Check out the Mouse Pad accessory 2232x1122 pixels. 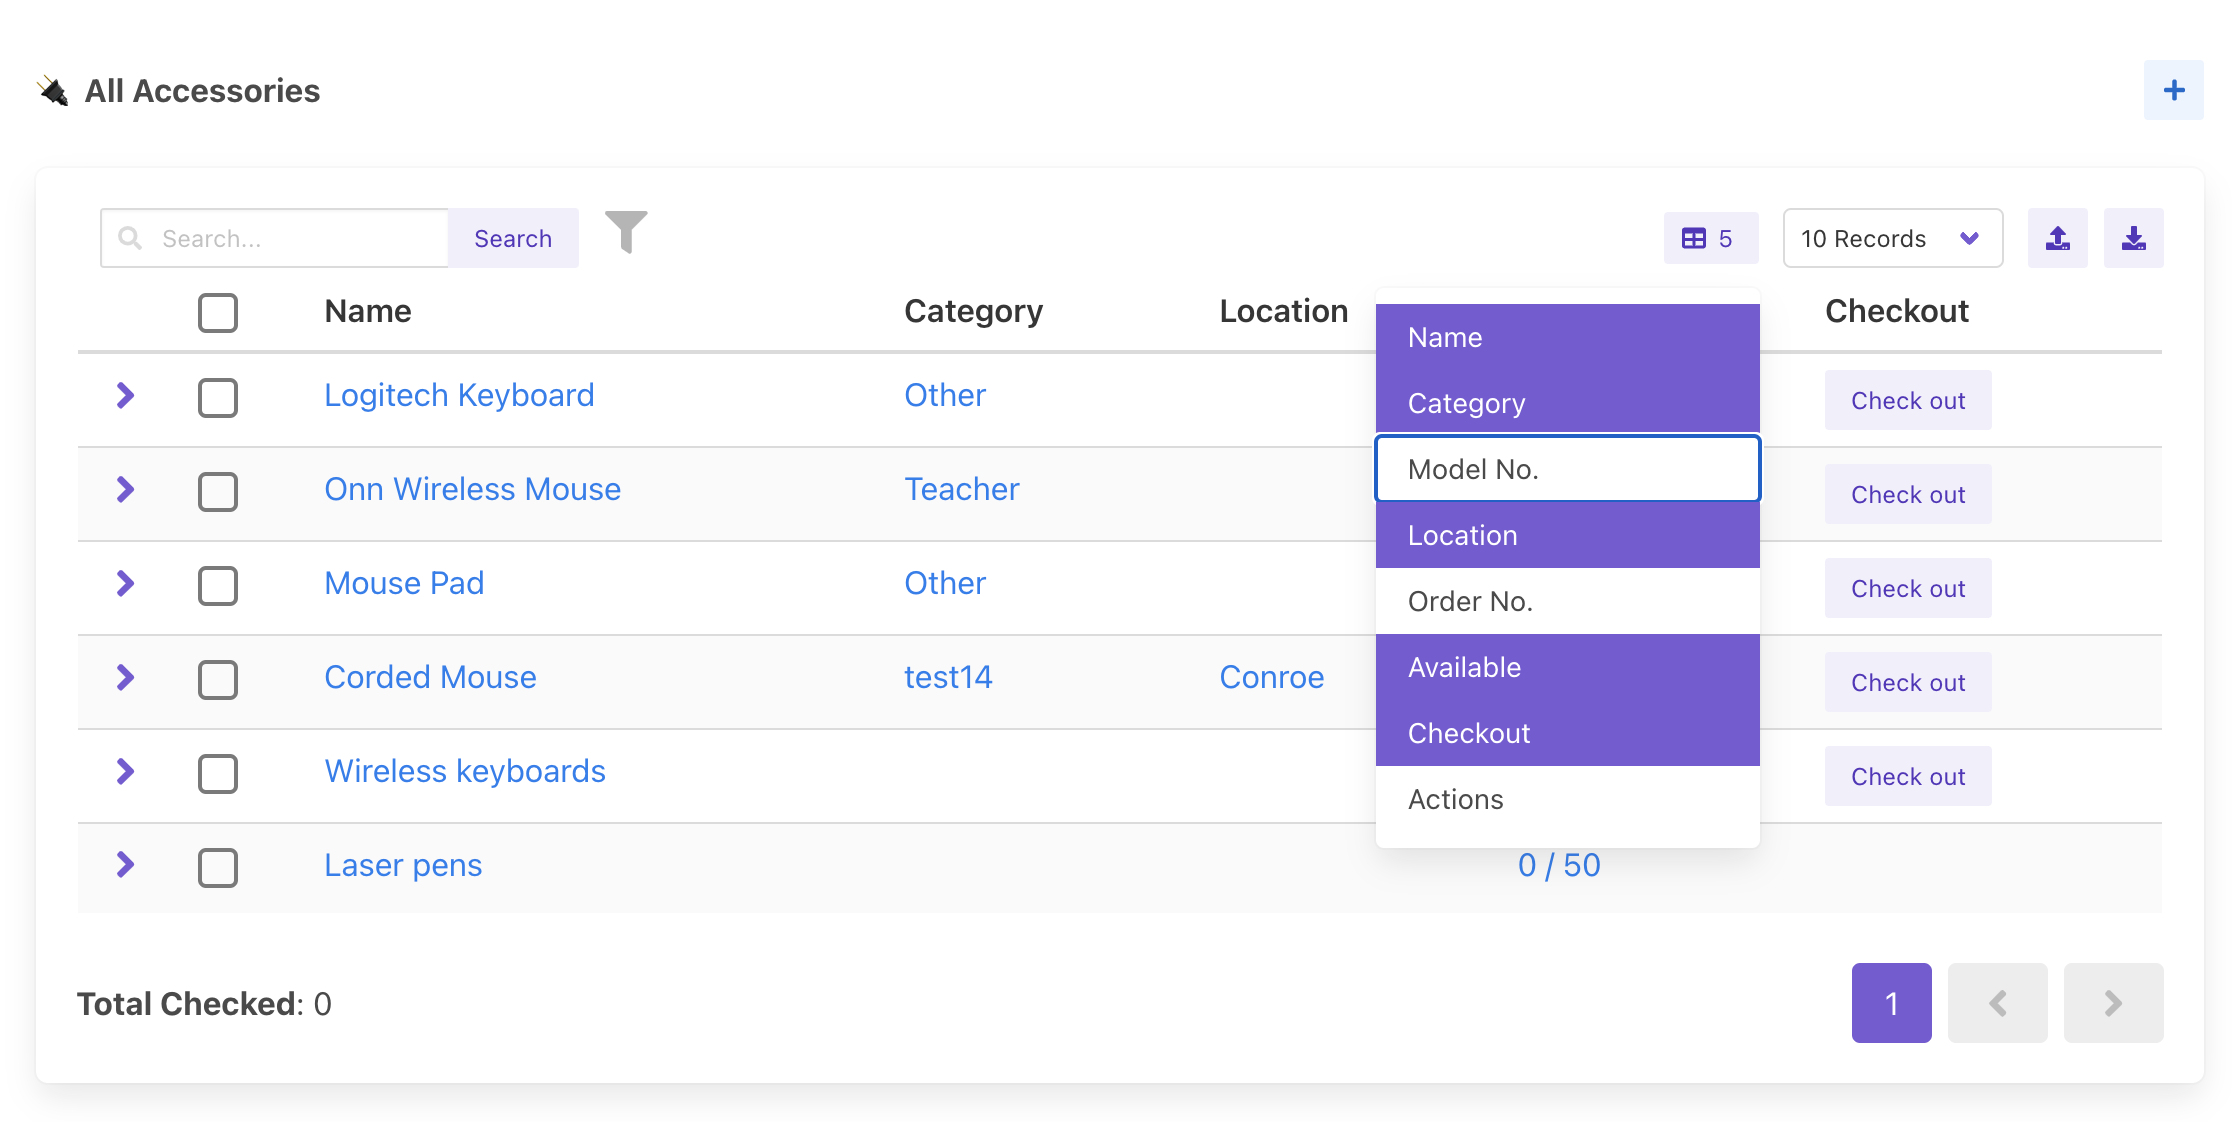pos(1907,588)
